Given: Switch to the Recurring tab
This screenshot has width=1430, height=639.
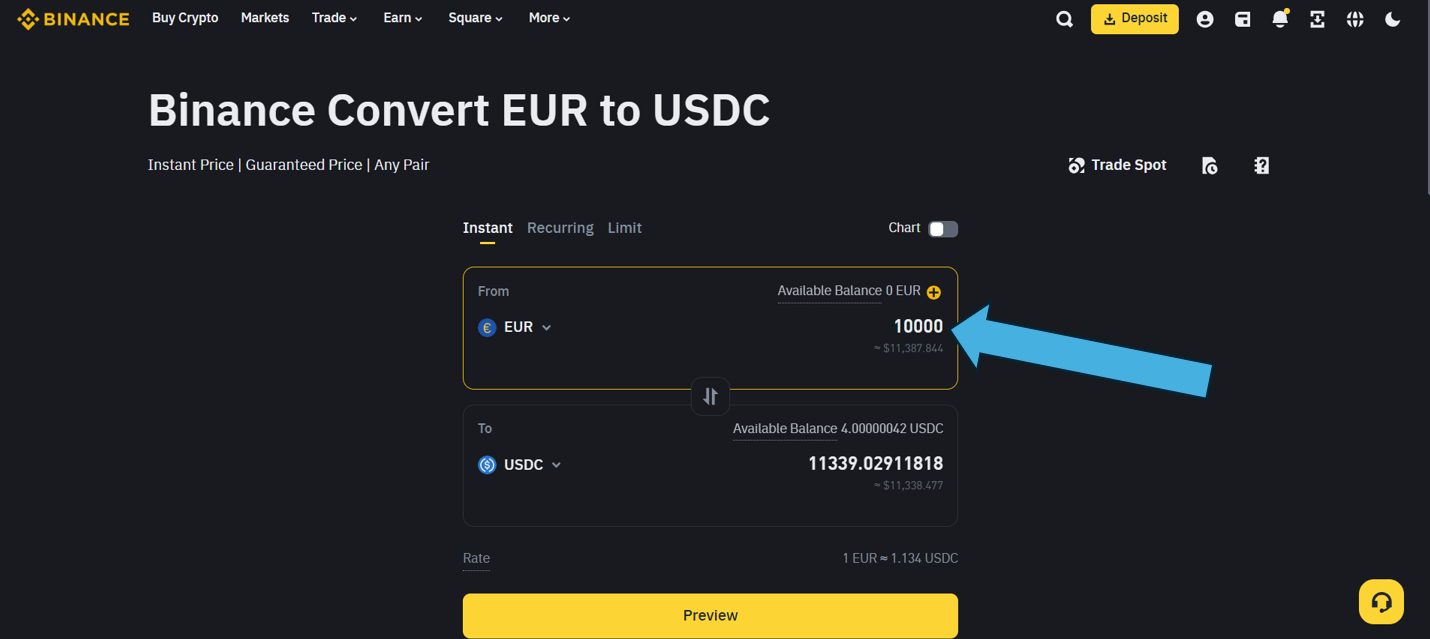Looking at the screenshot, I should click(560, 228).
